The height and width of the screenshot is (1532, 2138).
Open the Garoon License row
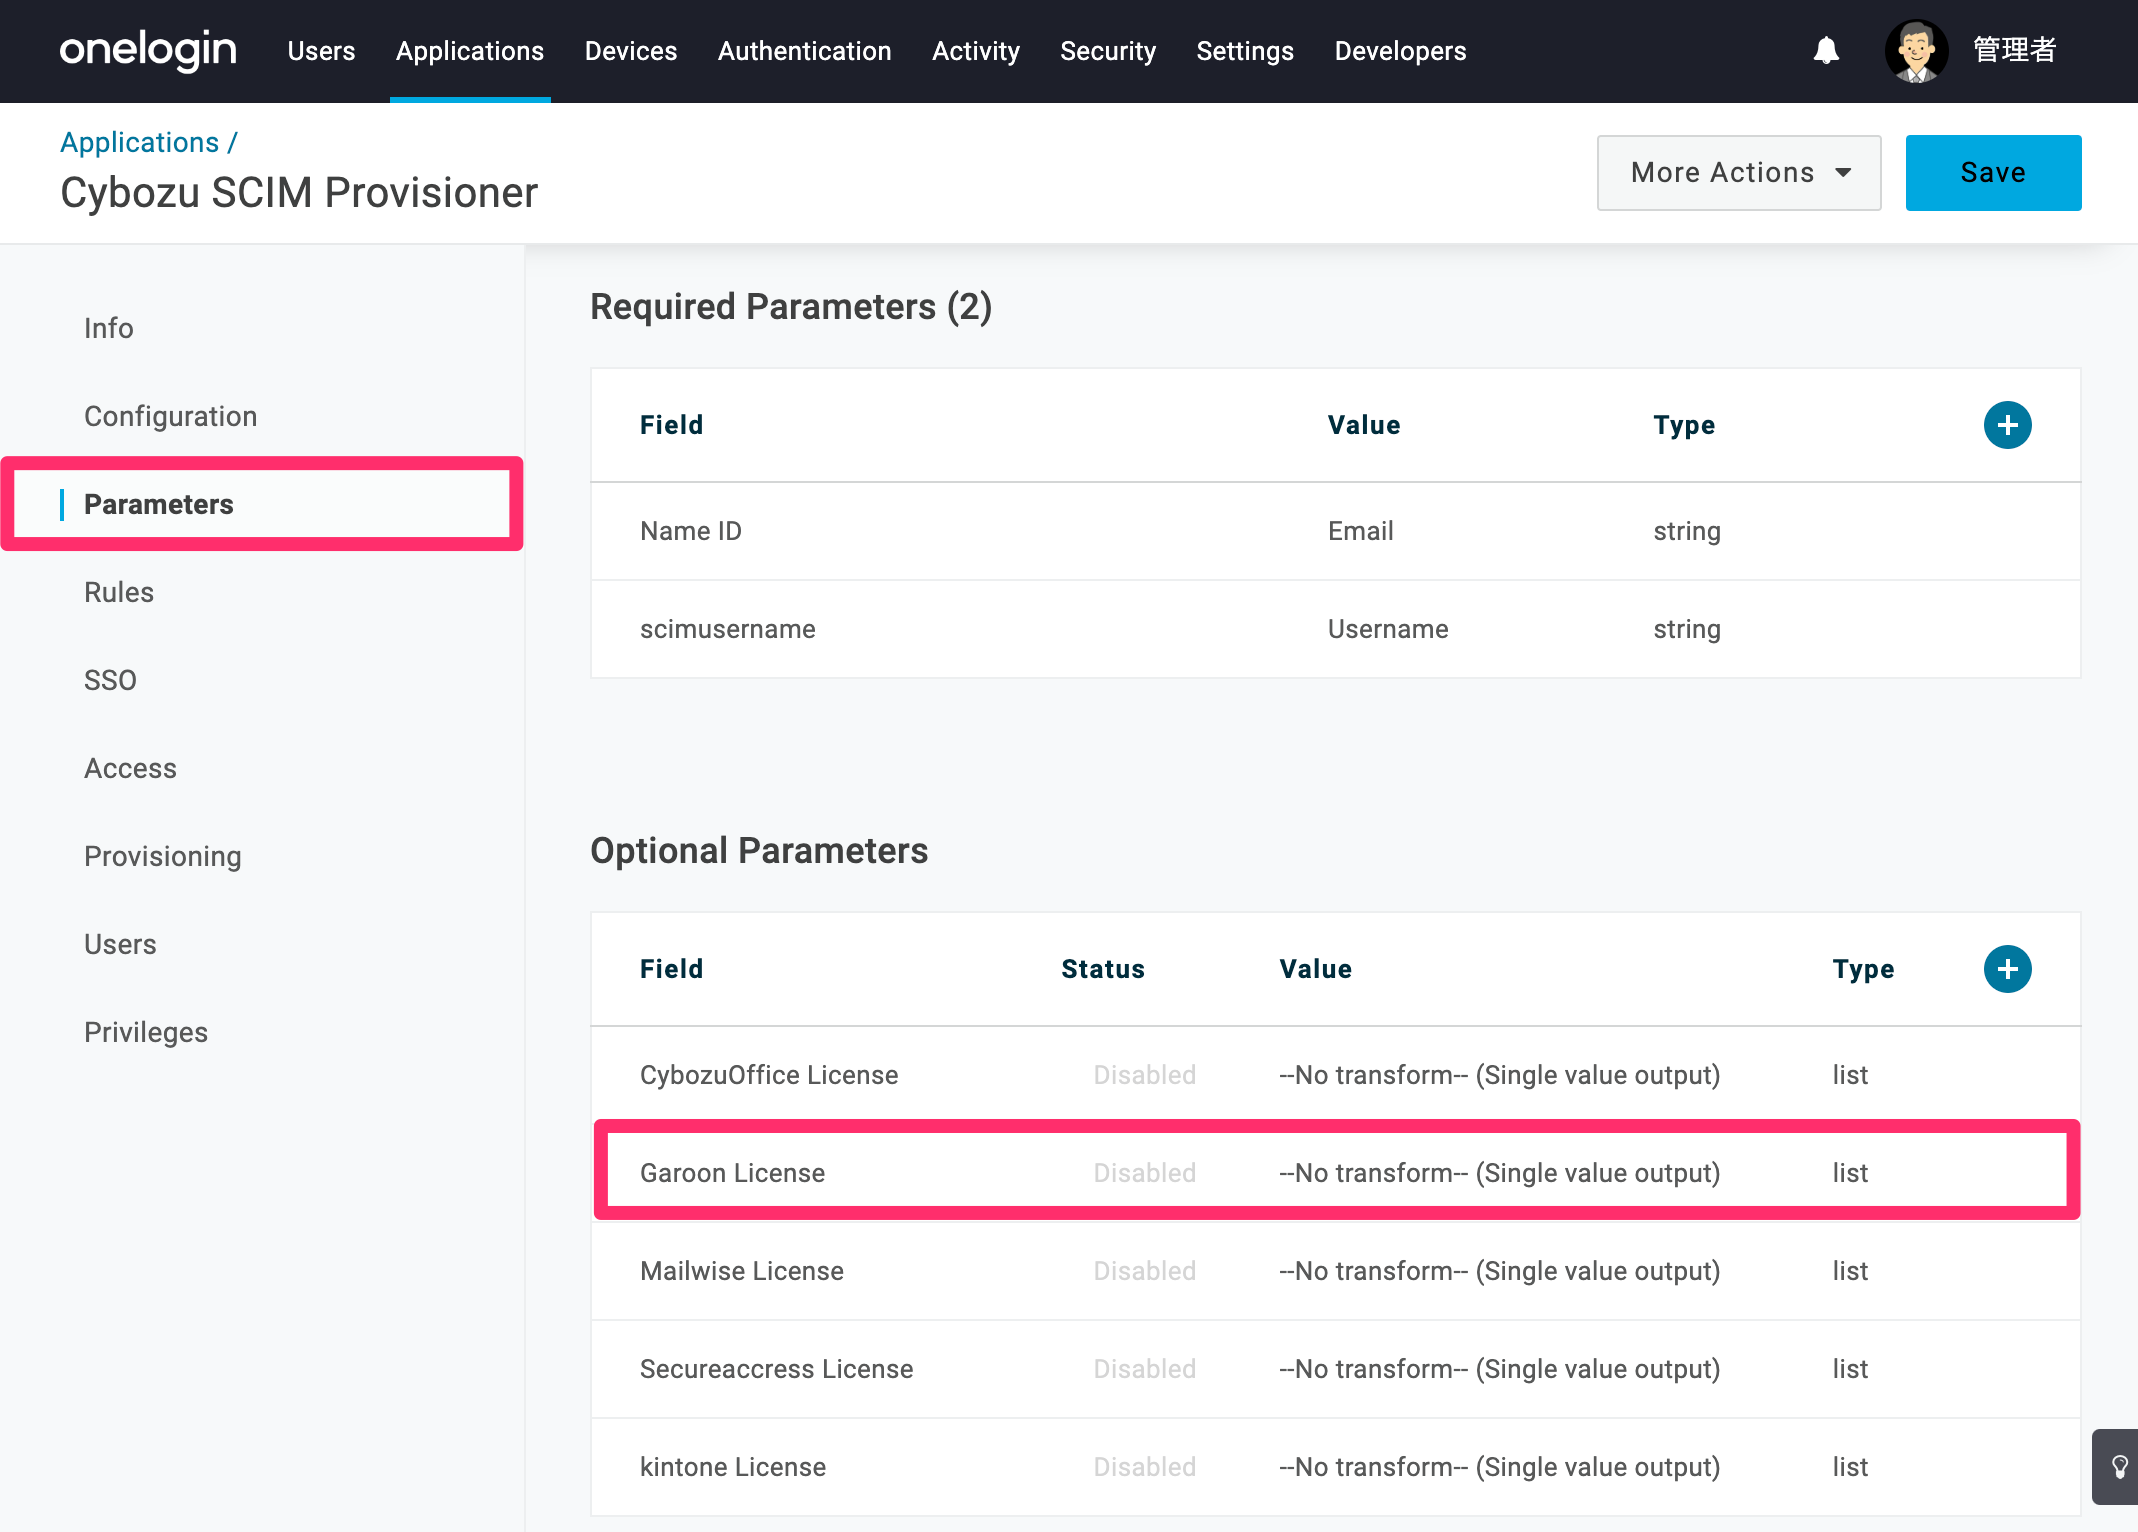pos(1336,1173)
